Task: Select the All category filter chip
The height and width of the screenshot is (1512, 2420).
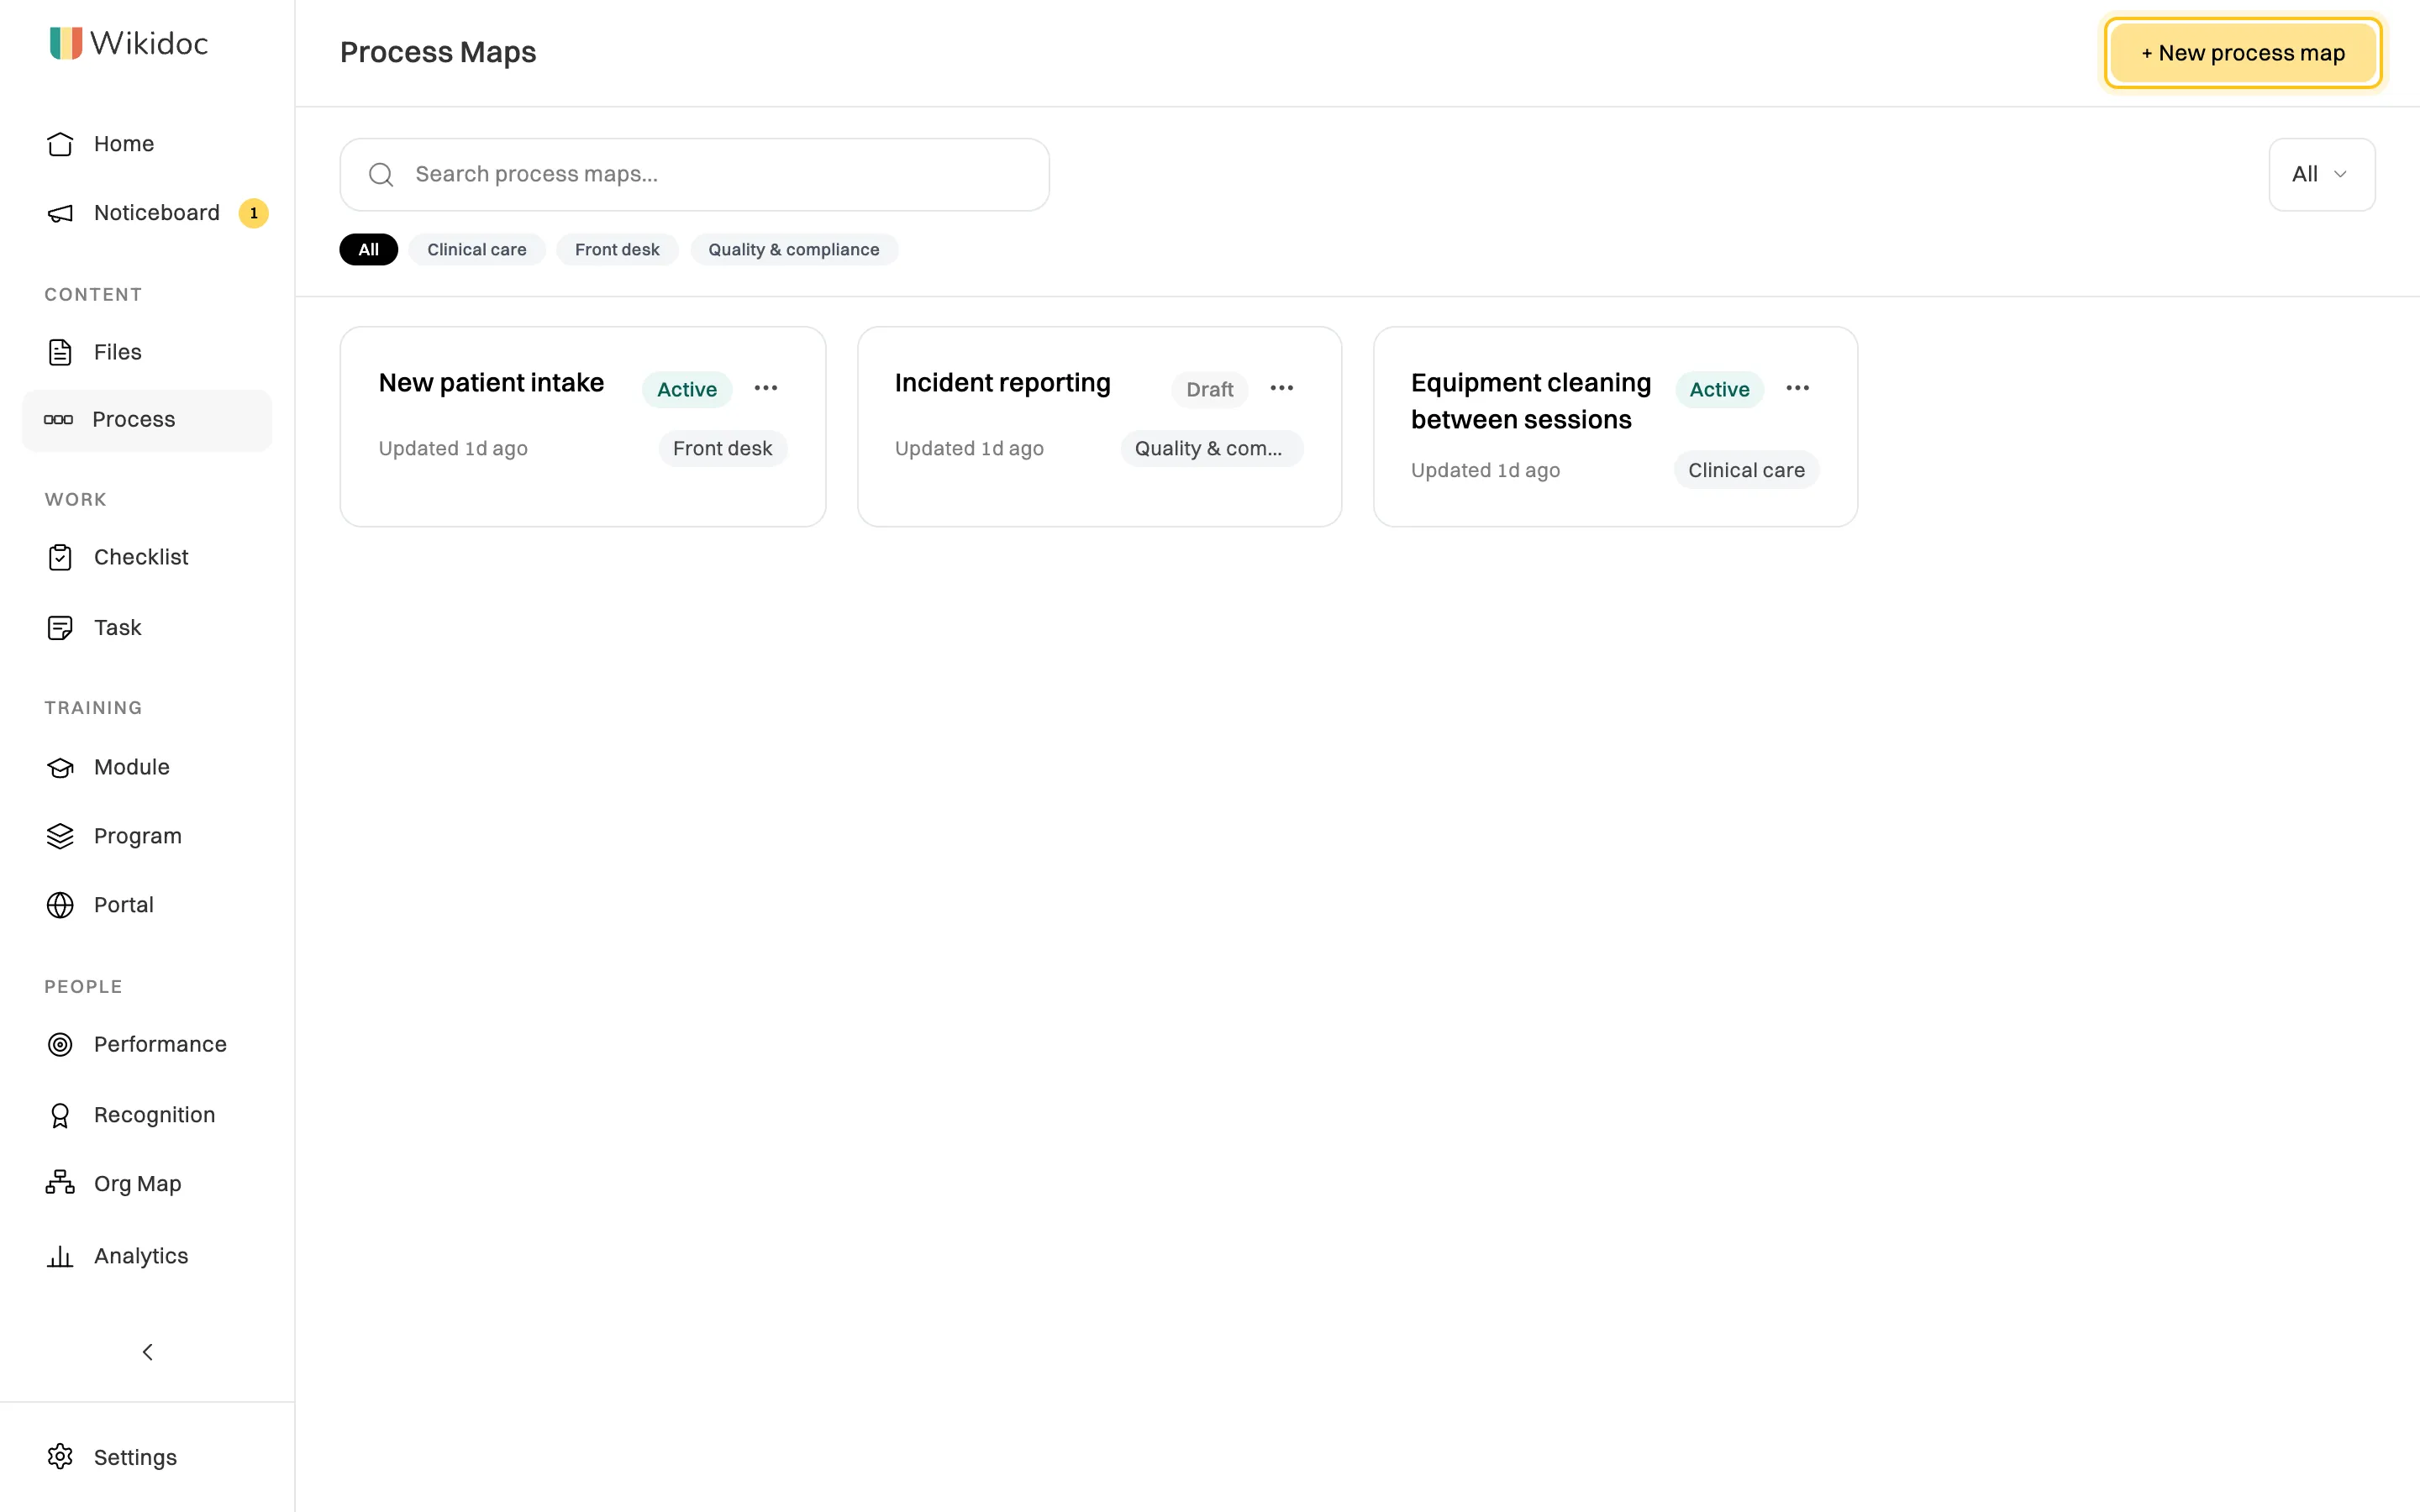Action: 369,249
